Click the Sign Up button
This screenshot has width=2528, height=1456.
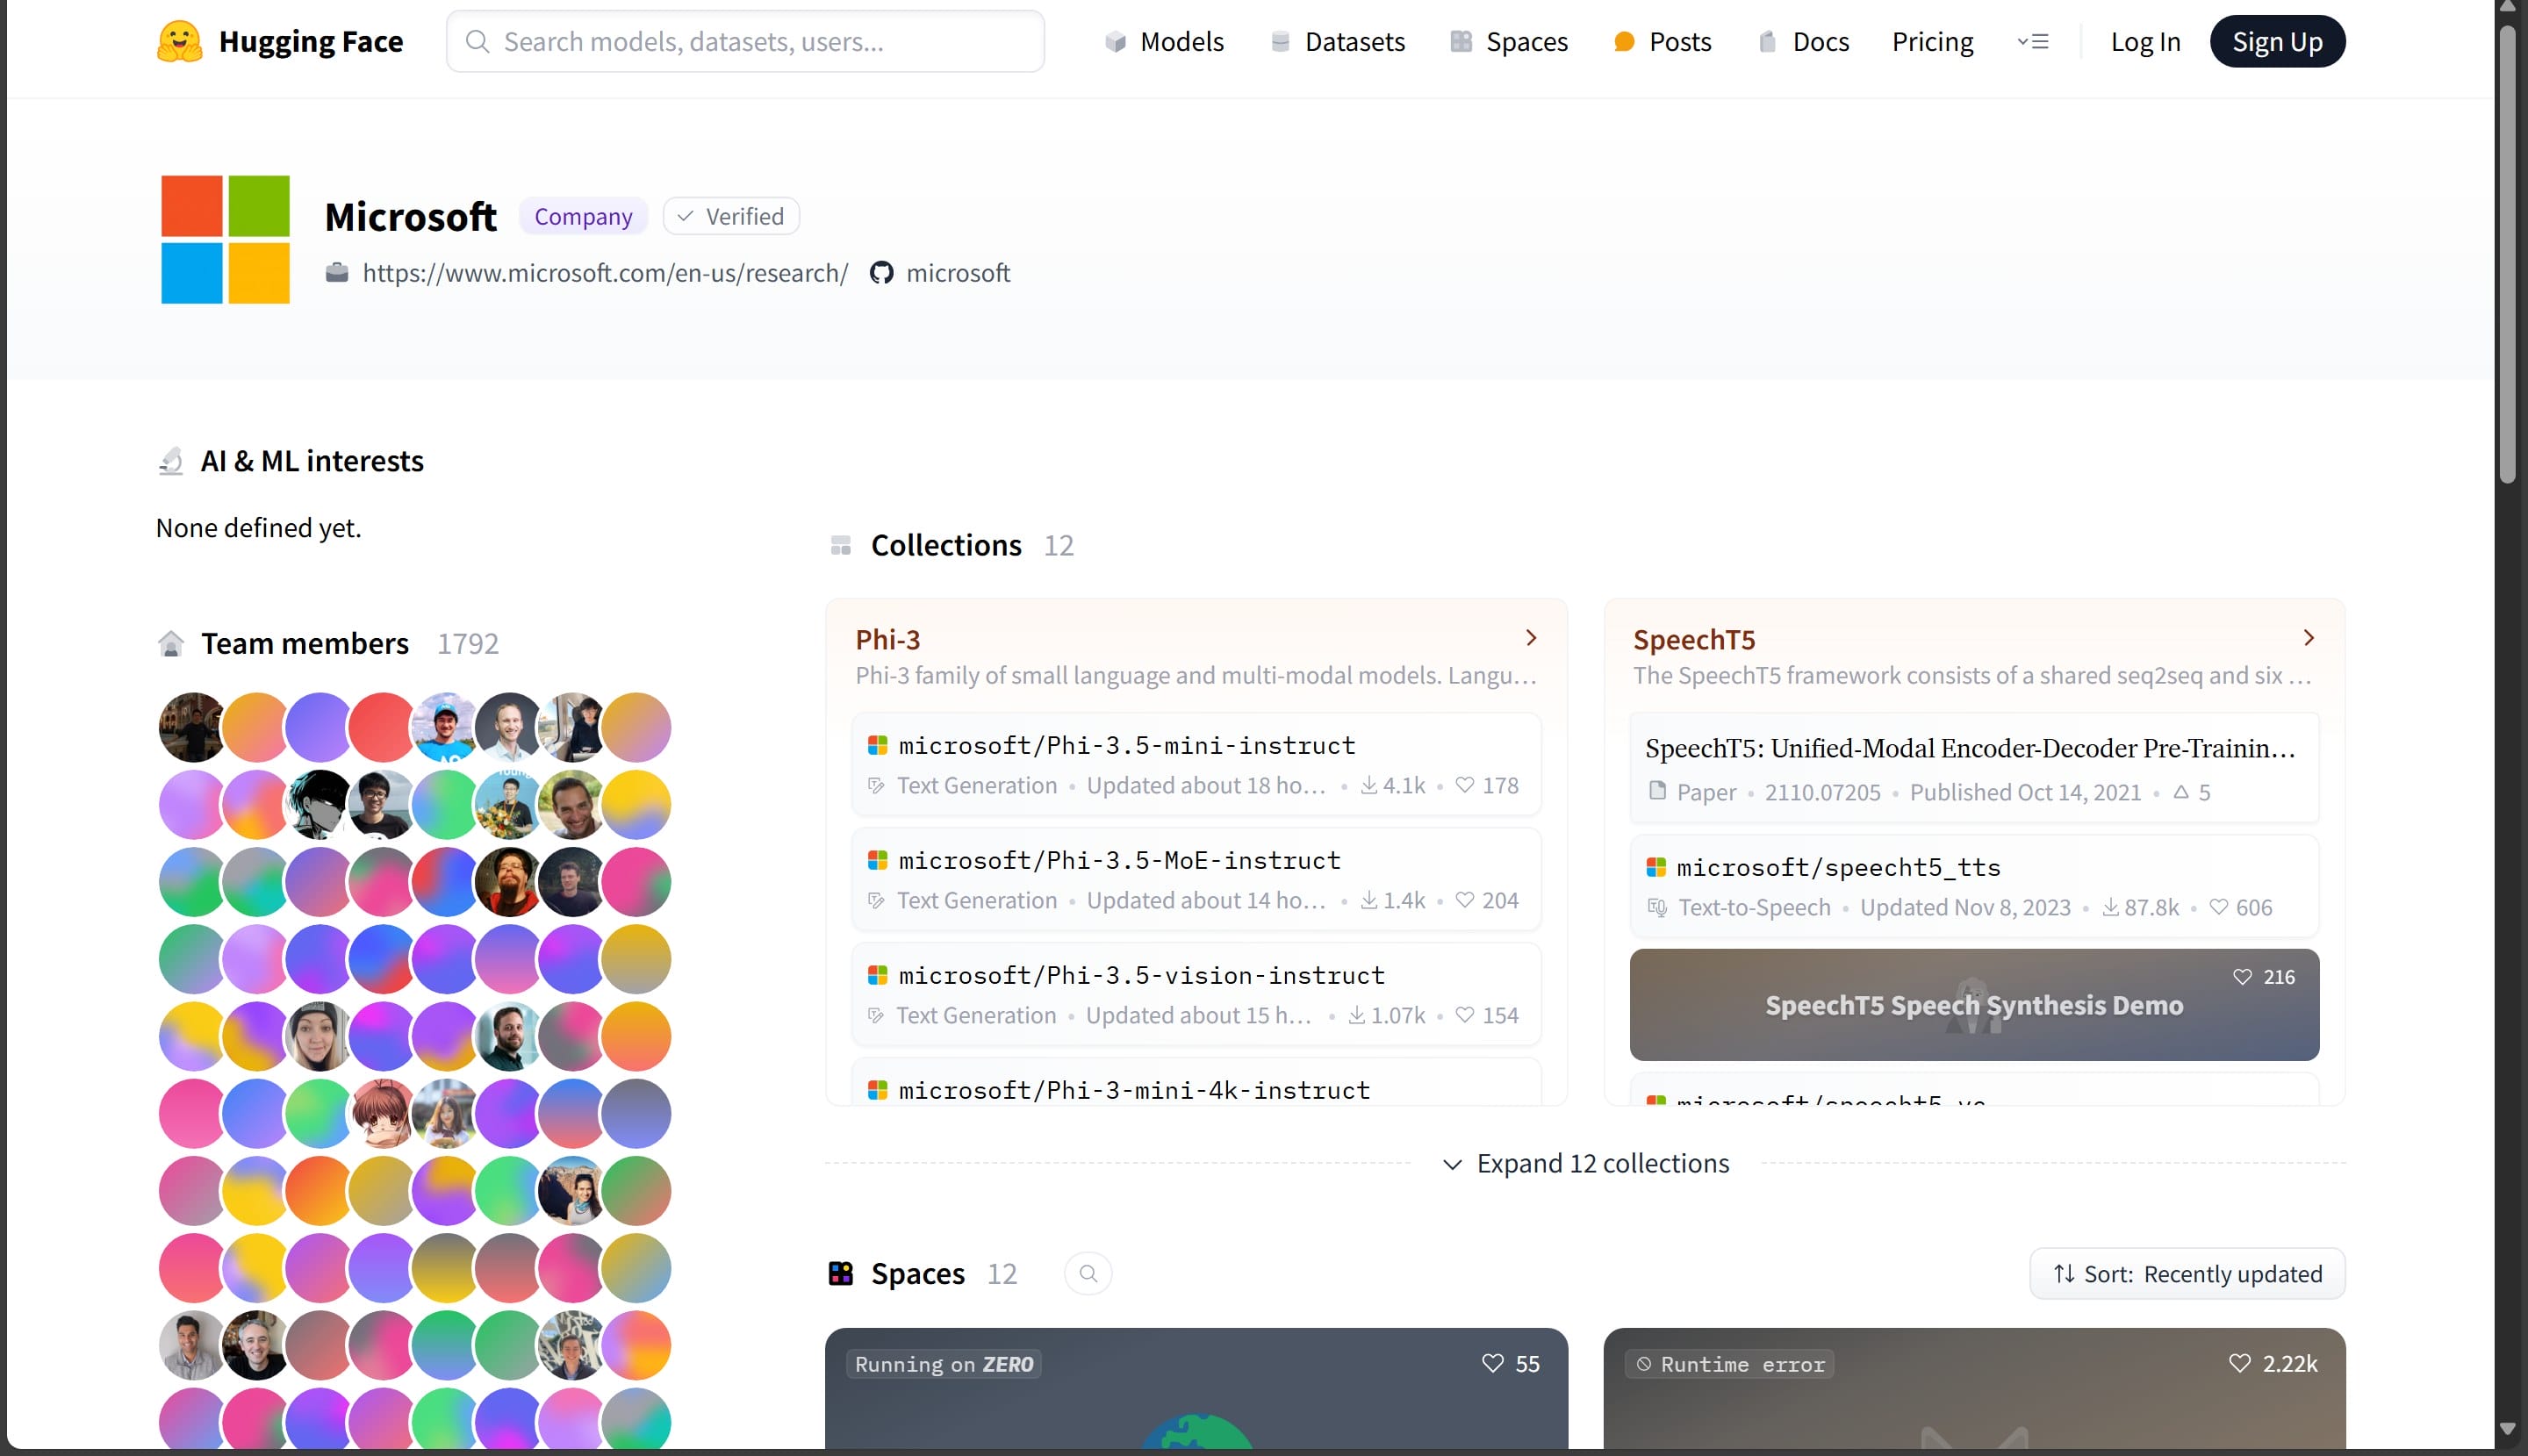[x=2276, y=42]
